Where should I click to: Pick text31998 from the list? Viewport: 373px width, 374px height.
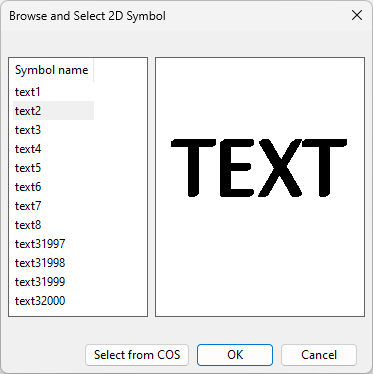pyautogui.click(x=53, y=263)
